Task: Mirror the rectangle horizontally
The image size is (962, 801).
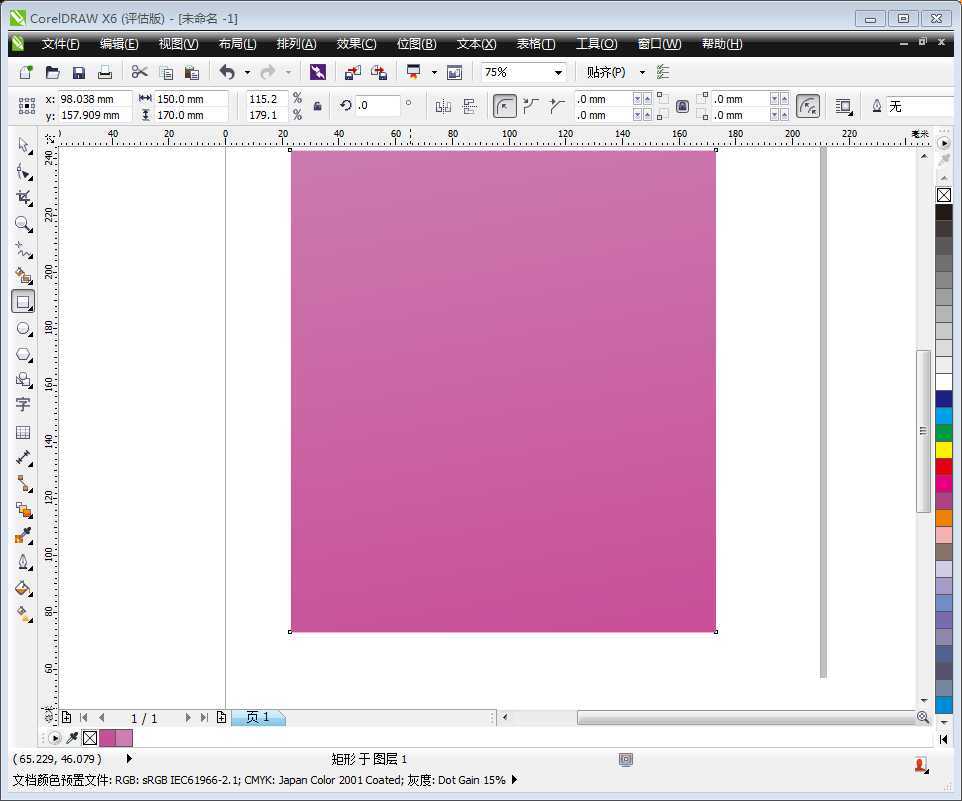Action: pyautogui.click(x=443, y=106)
